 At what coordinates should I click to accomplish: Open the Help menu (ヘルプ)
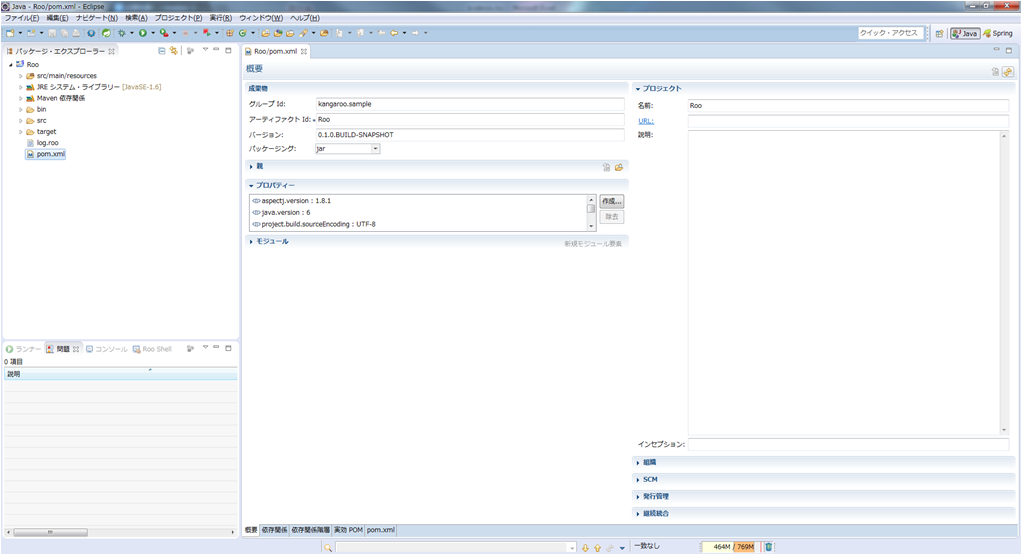click(x=304, y=18)
